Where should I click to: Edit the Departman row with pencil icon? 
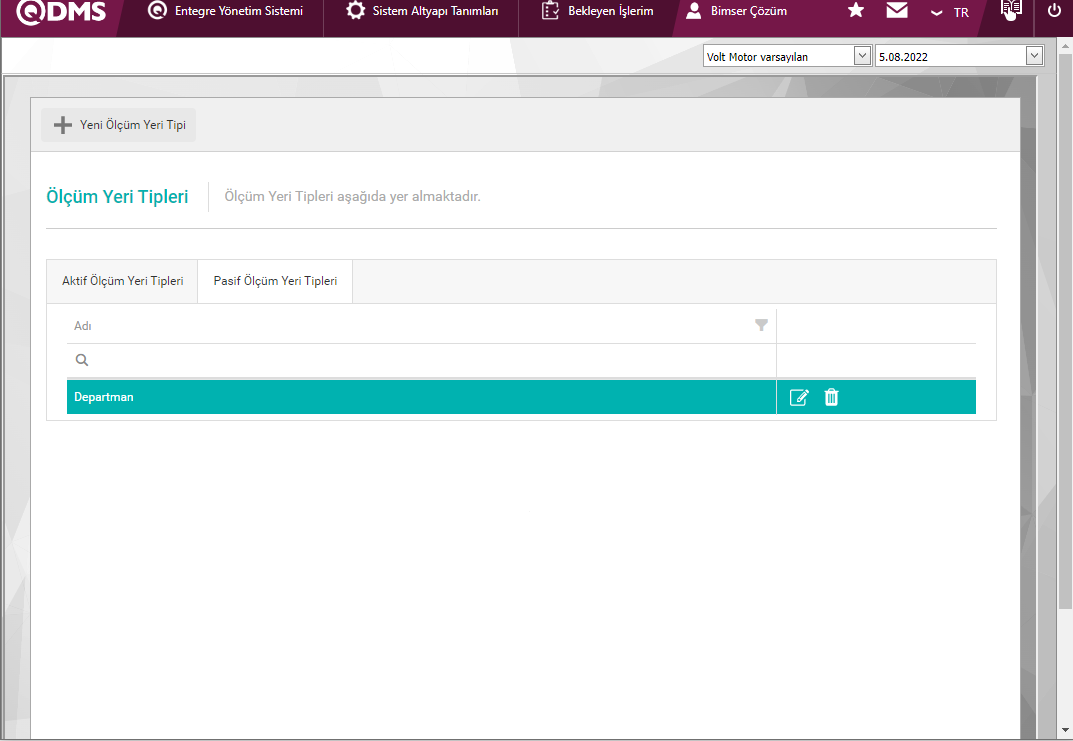click(x=799, y=398)
